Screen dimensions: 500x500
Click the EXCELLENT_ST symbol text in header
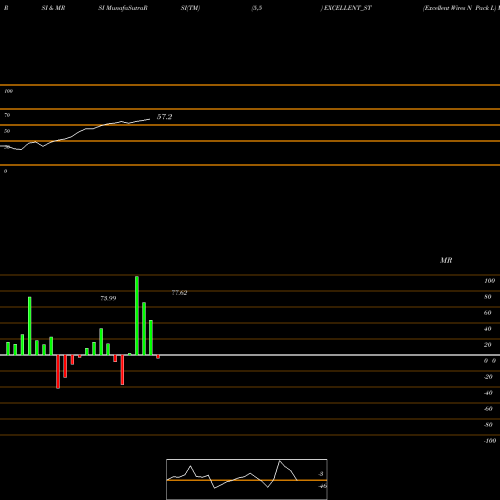pos(348,8)
